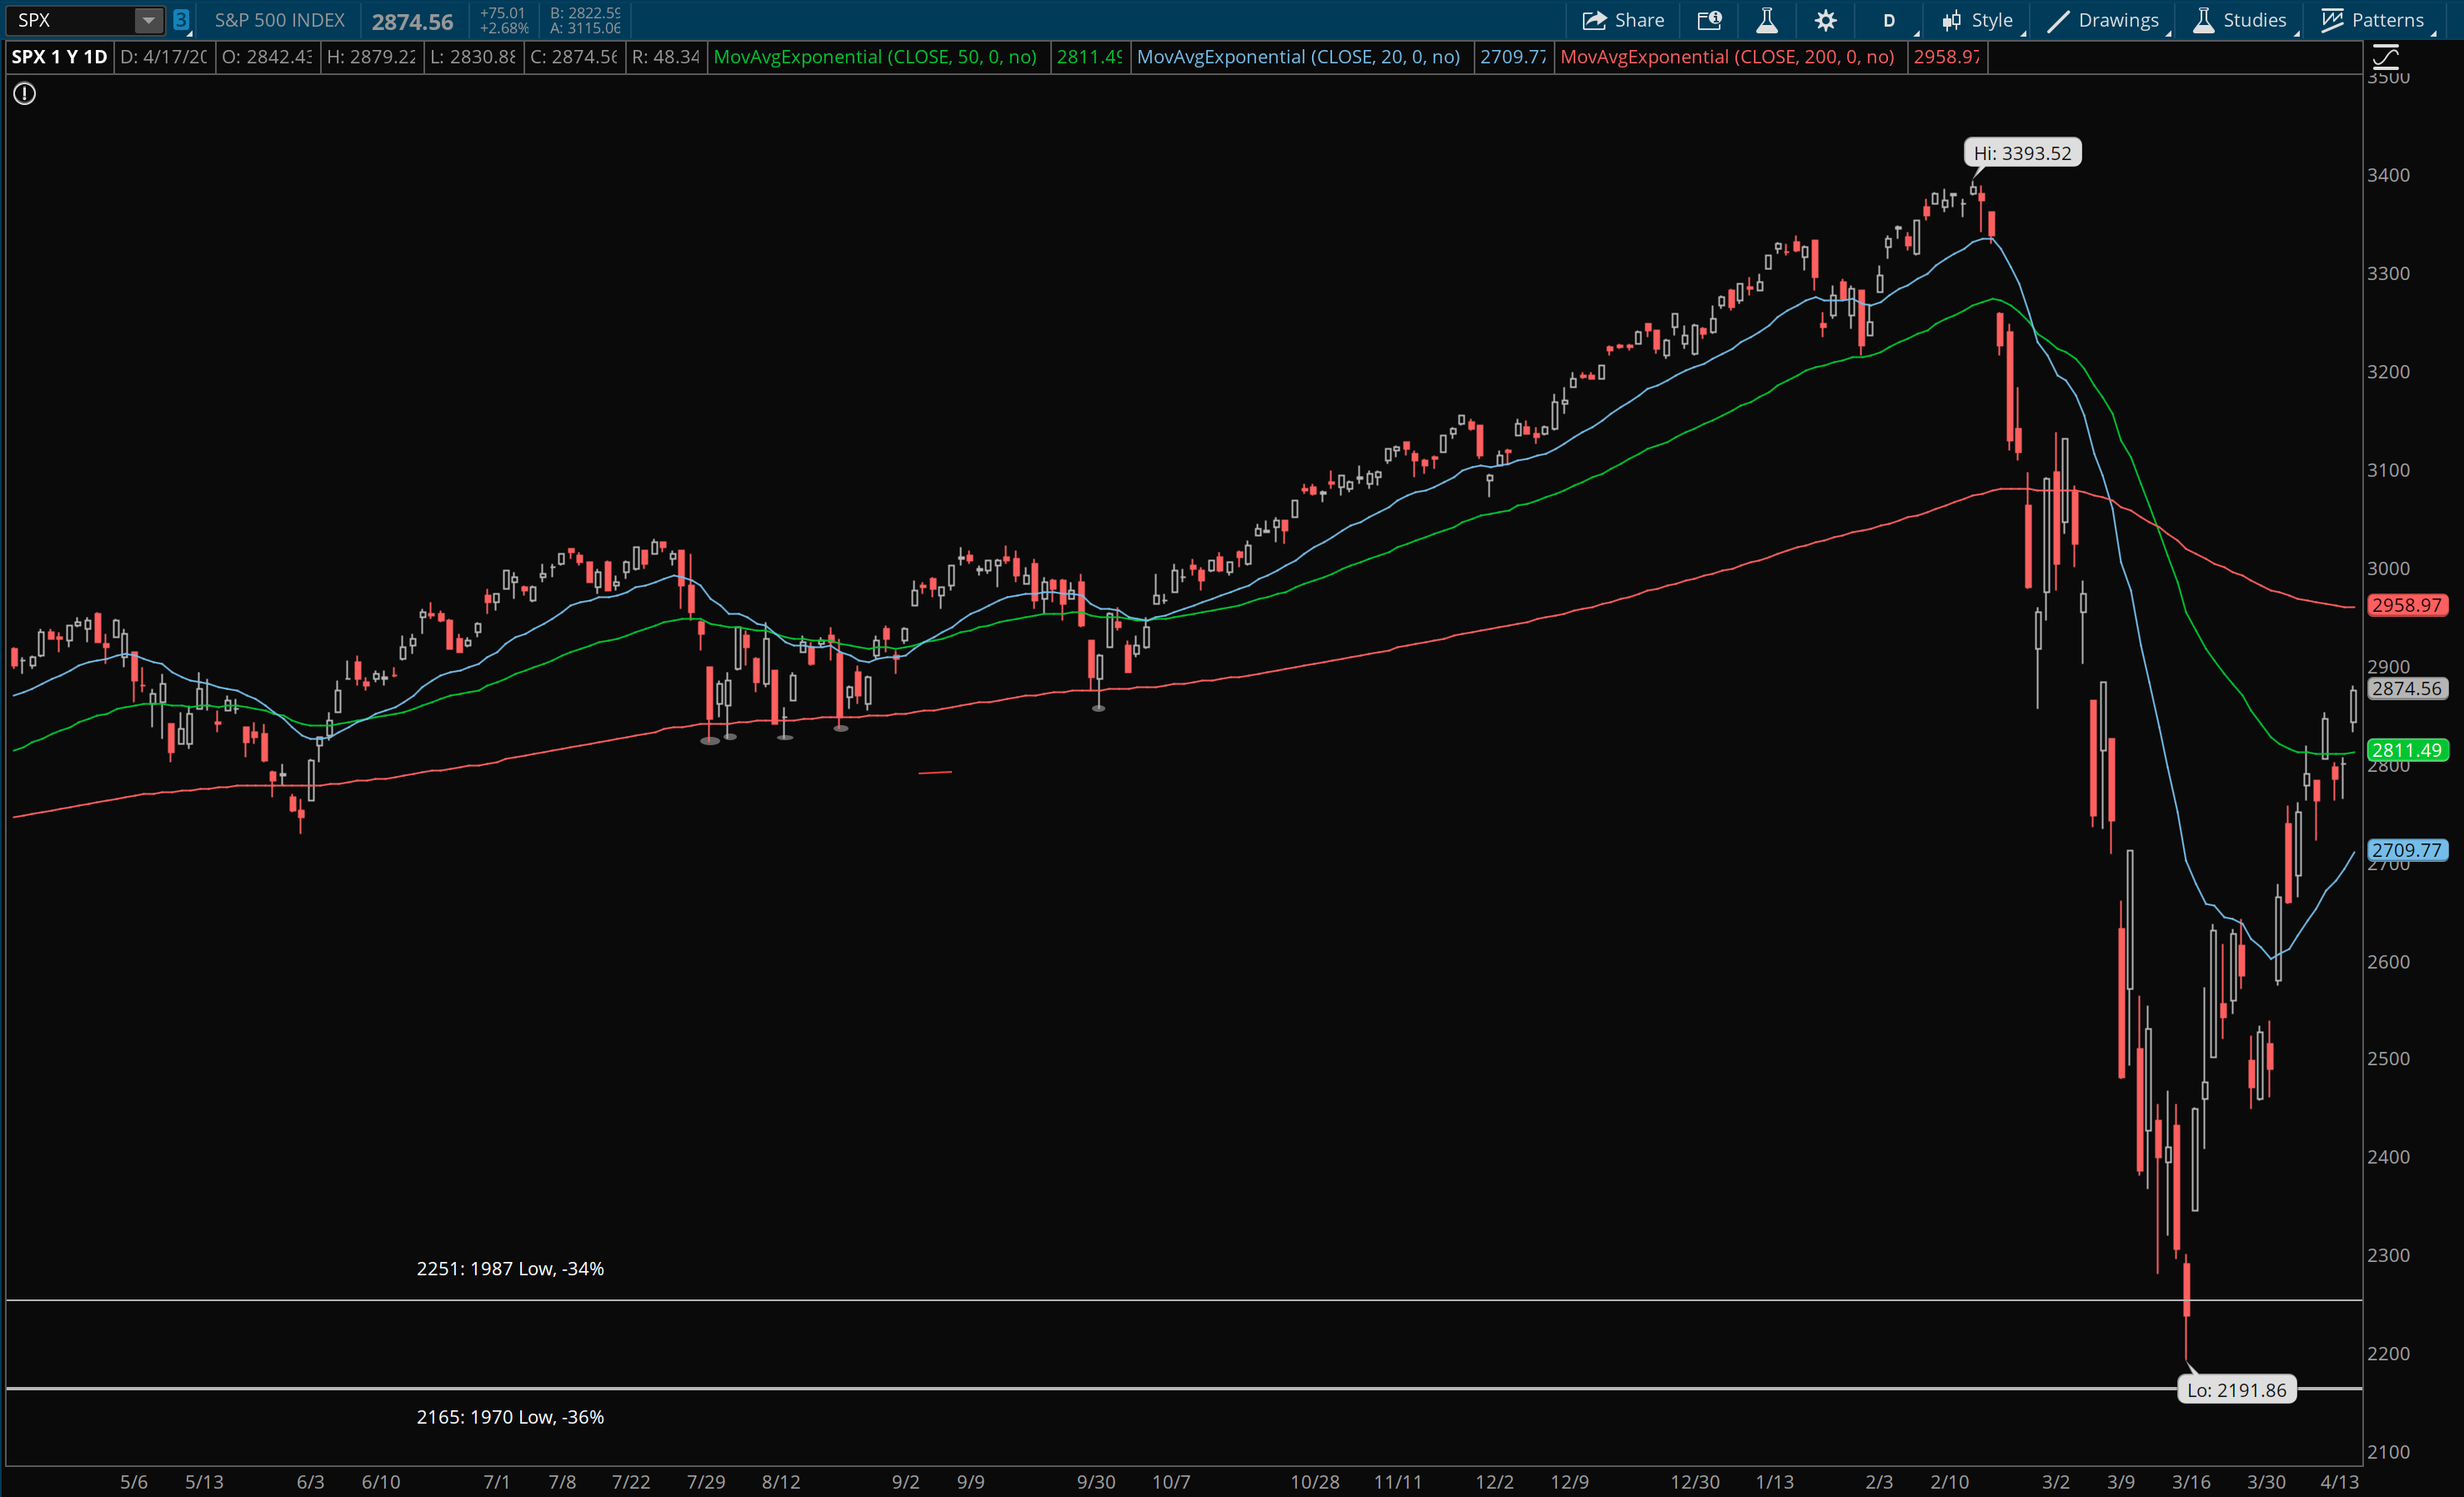Image resolution: width=2464 pixels, height=1497 pixels.
Task: Click the blue 2709.77 value in the status line
Action: pos(1513,57)
